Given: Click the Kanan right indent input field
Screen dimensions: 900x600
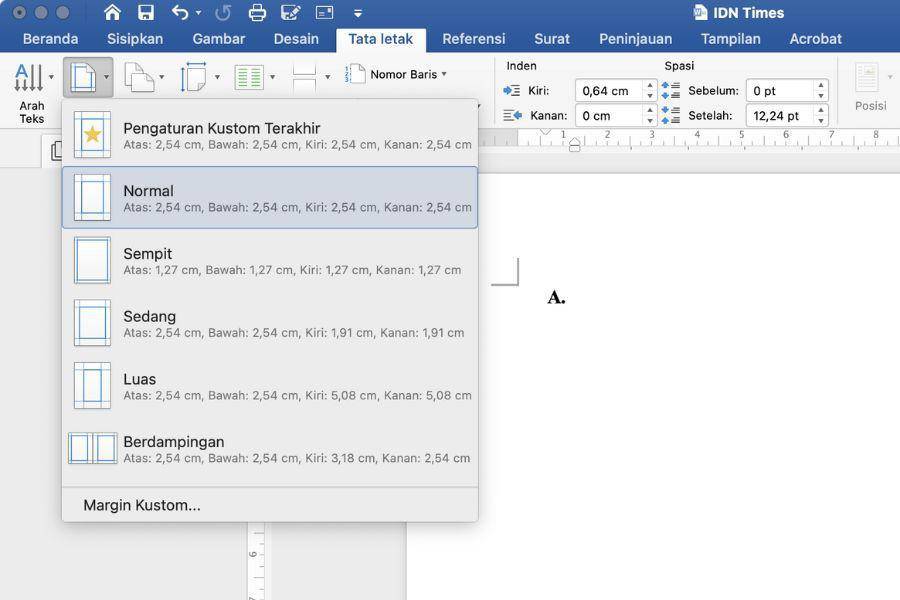Looking at the screenshot, I should pos(609,115).
